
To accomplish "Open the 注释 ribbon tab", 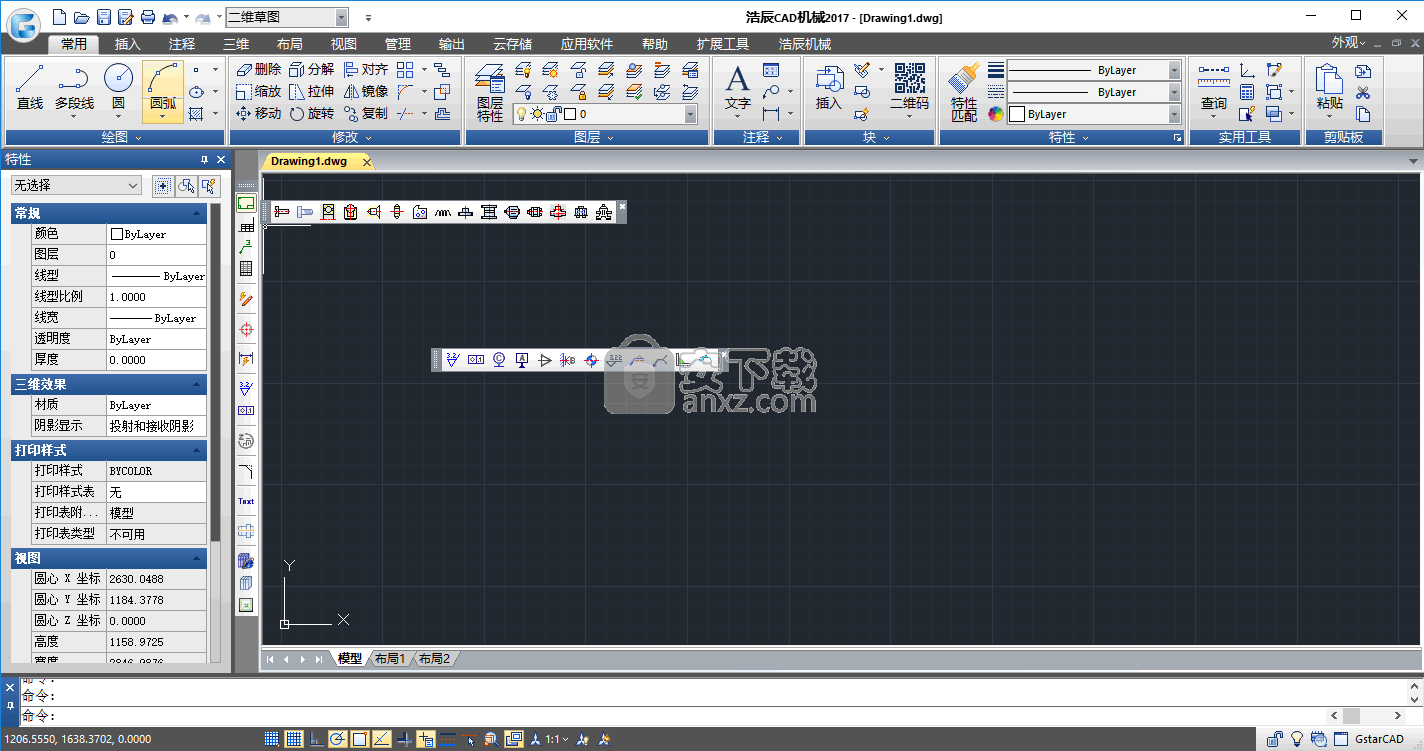I will point(182,44).
